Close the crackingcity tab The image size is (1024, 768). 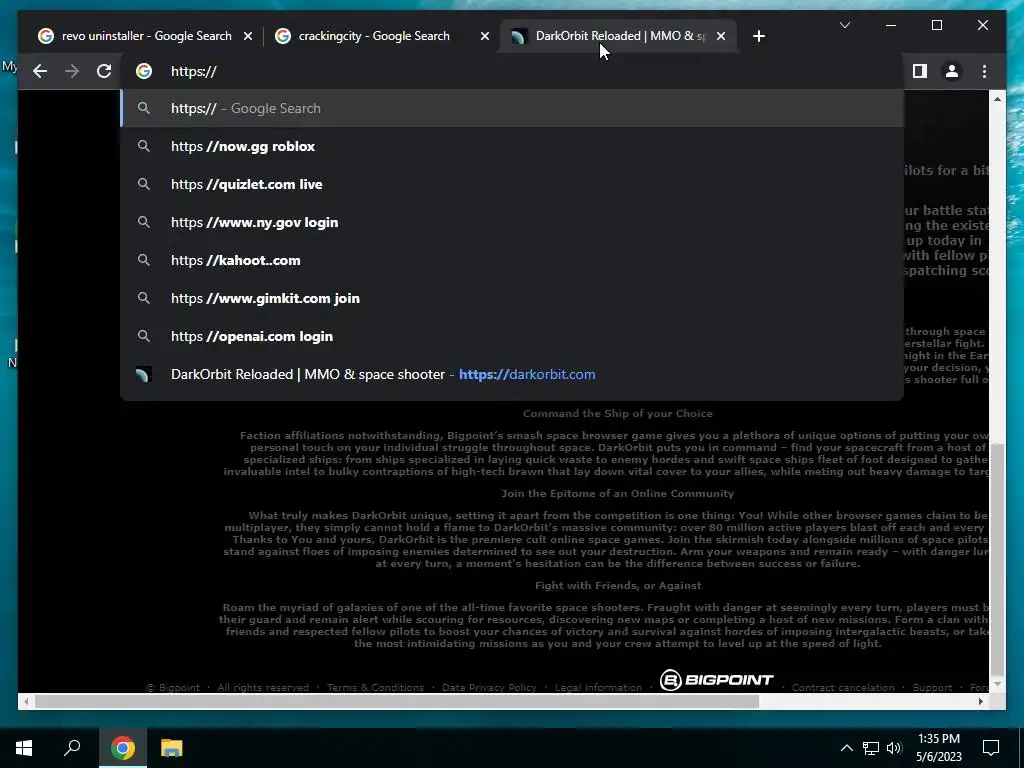coord(485,37)
